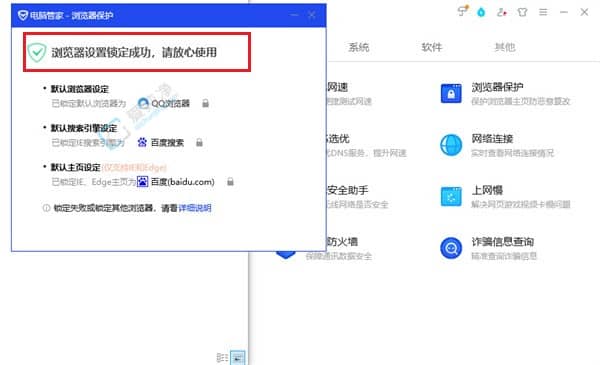The height and width of the screenshot is (365, 600).
Task: Click the 诈骗信息查询 tool title
Action: [x=502, y=242]
